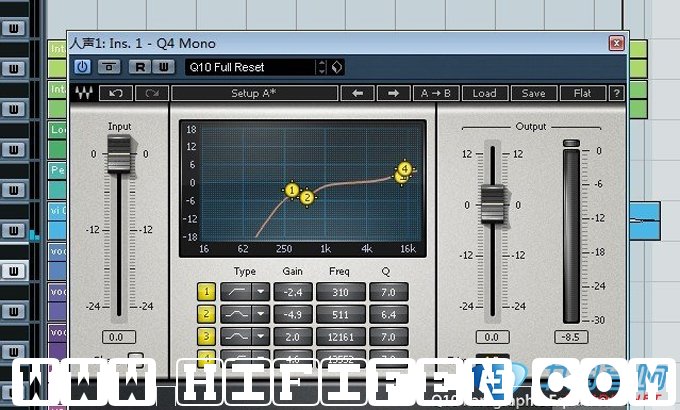Click band 1 frequency value 310

340,292
